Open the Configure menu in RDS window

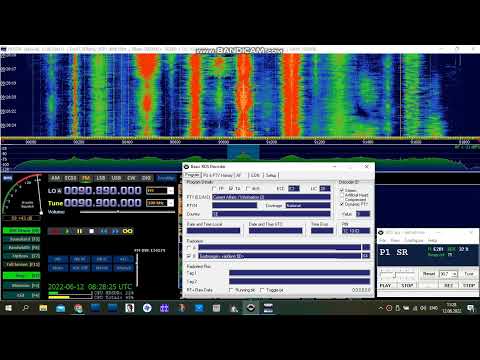coord(414,240)
